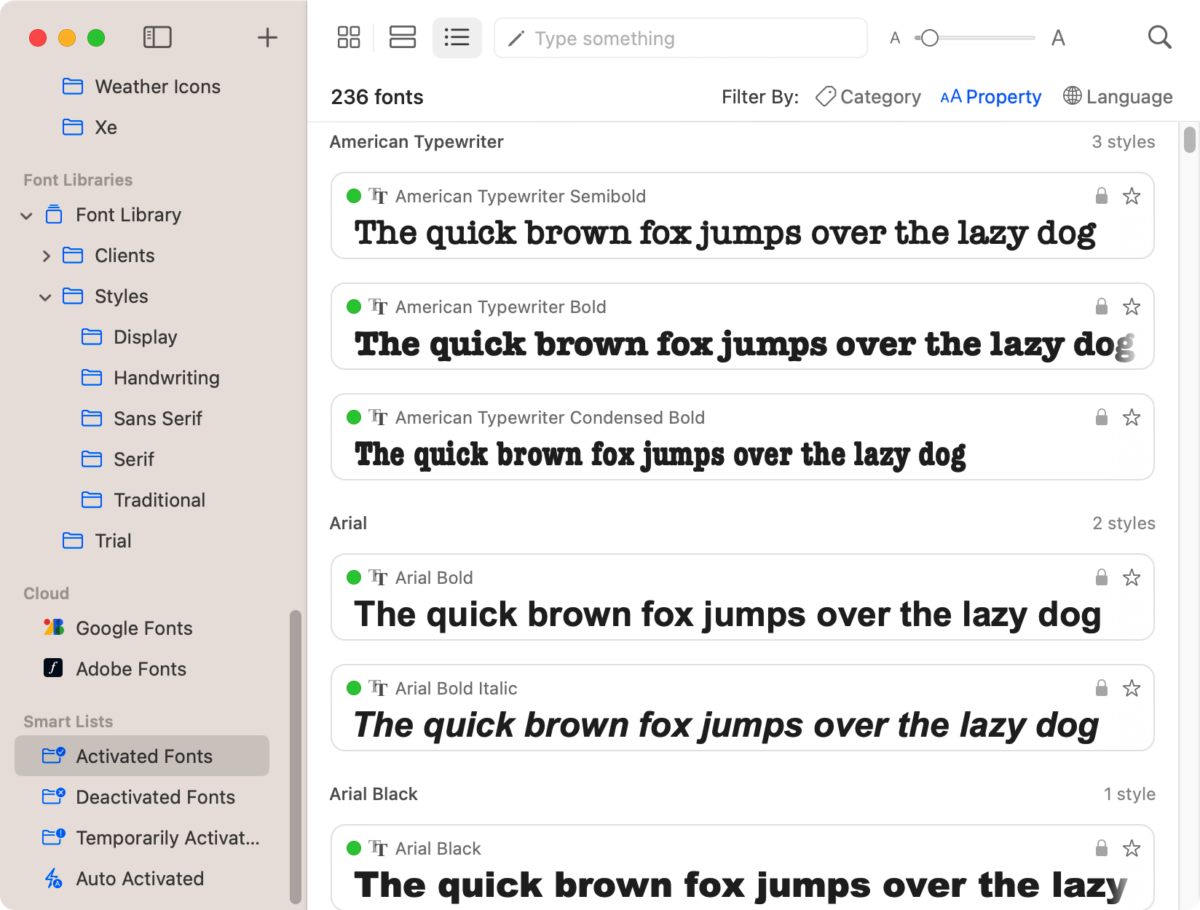Click the Arial Black family header
1200x910 pixels.
pyautogui.click(x=374, y=794)
